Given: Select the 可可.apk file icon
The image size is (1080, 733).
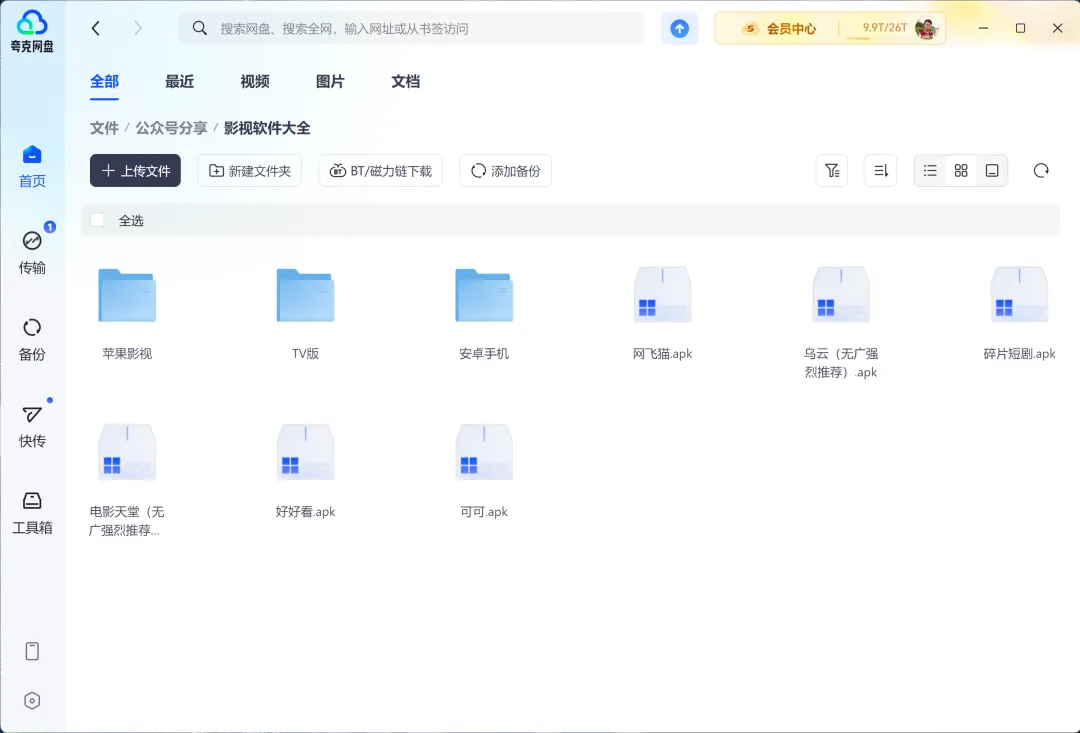Looking at the screenshot, I should [x=484, y=453].
